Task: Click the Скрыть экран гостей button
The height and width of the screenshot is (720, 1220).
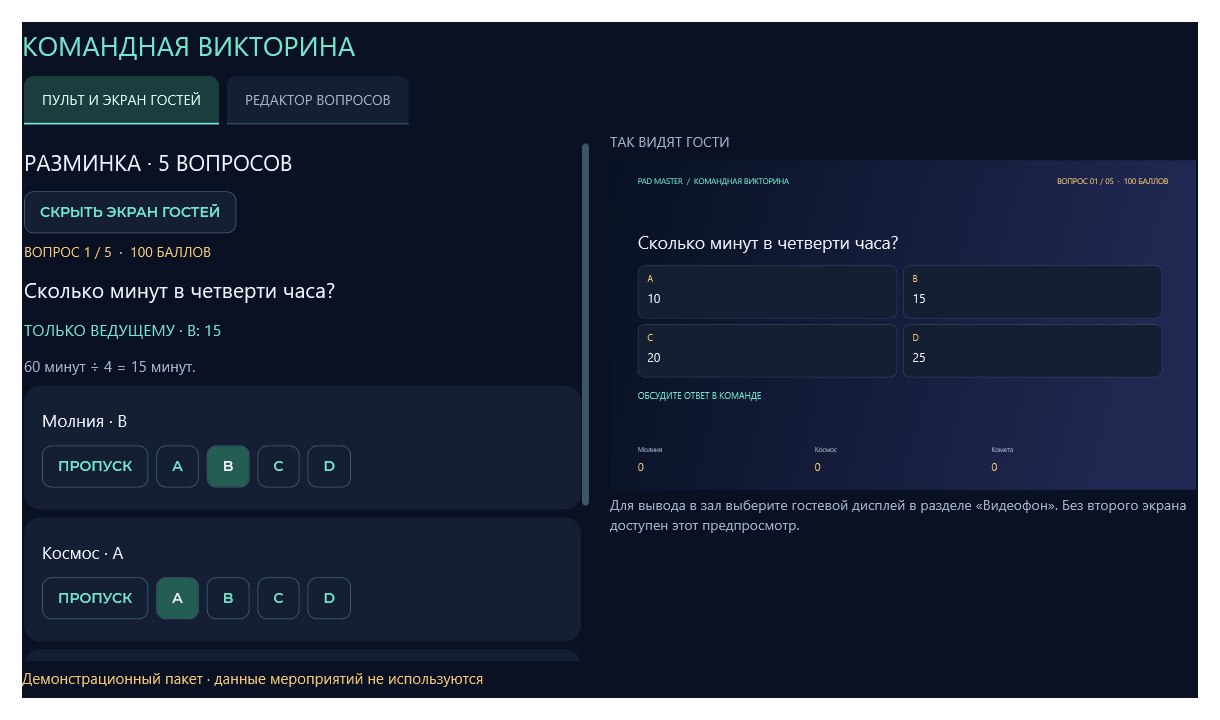Action: coord(130,212)
